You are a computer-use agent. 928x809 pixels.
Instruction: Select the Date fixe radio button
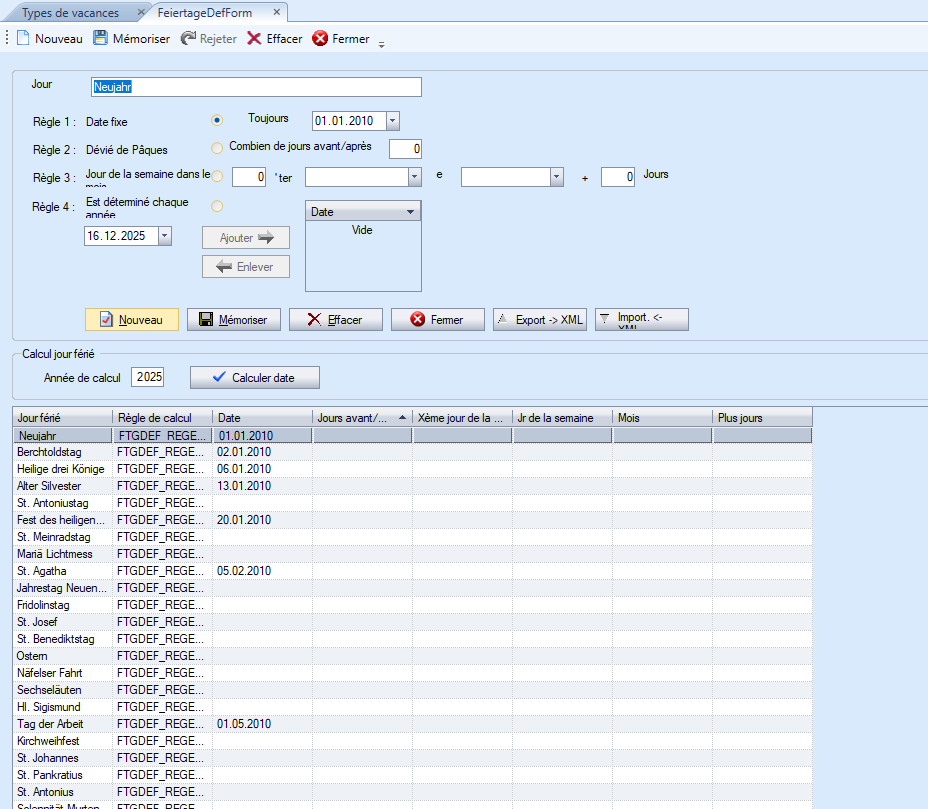217,121
